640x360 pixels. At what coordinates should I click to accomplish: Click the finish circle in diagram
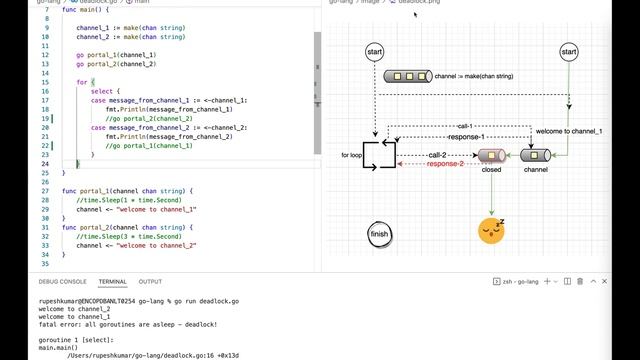click(379, 234)
